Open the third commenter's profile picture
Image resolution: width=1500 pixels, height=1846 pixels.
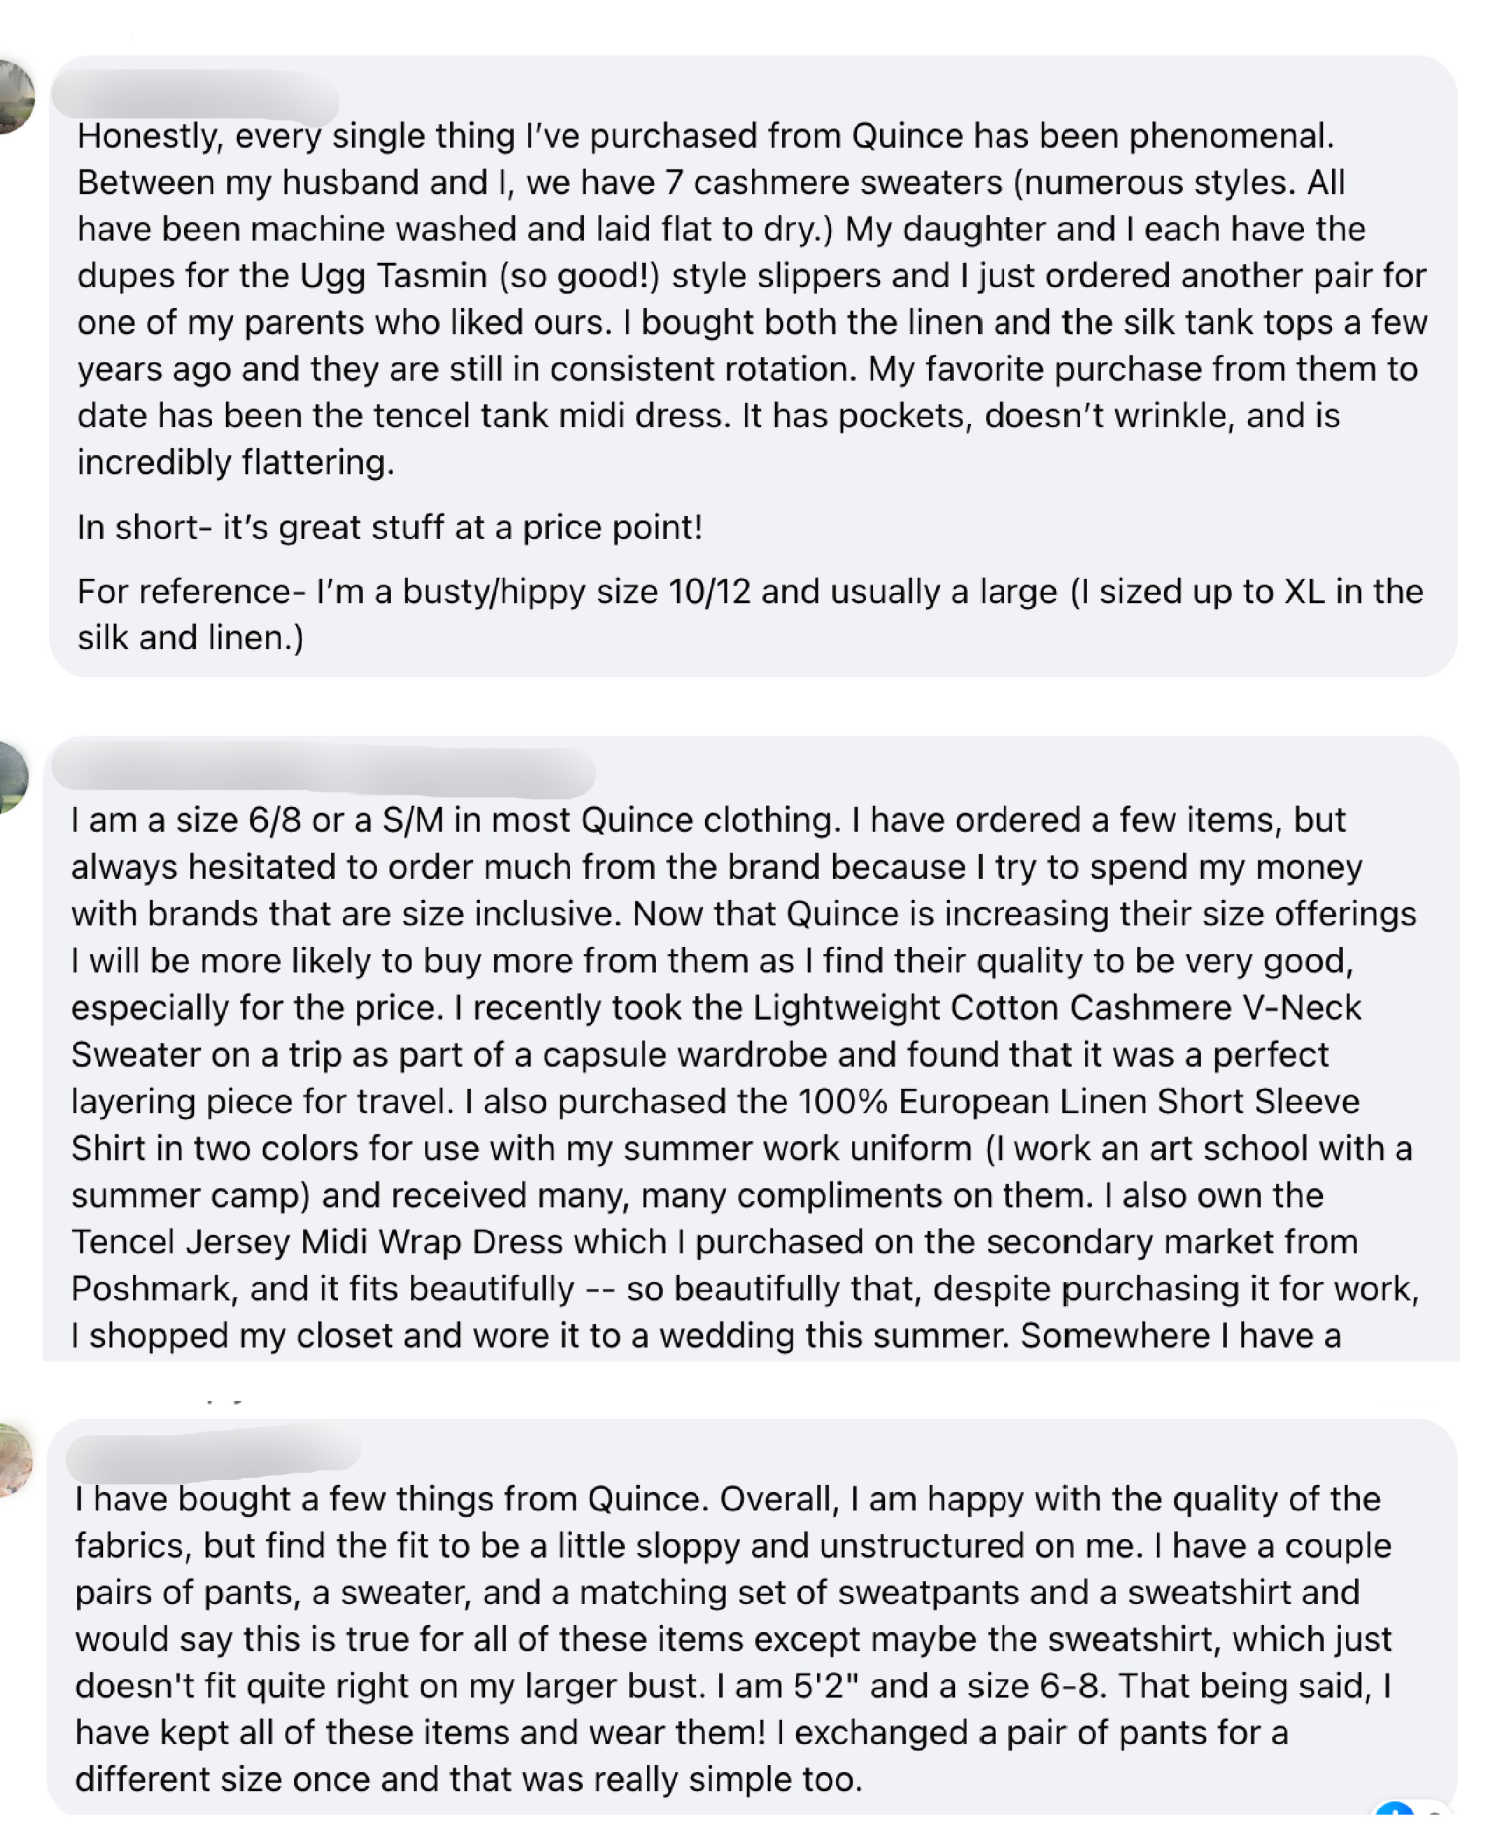point(15,1459)
